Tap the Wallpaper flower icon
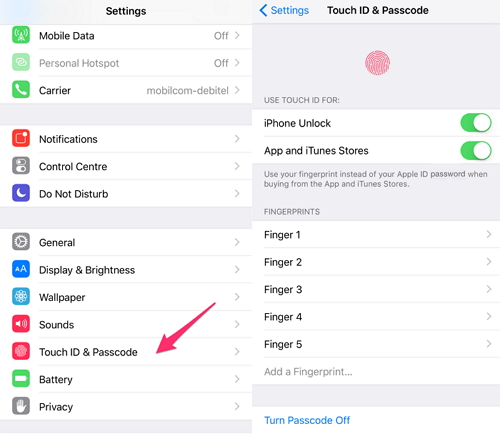This screenshot has height=434, width=500. (21, 296)
